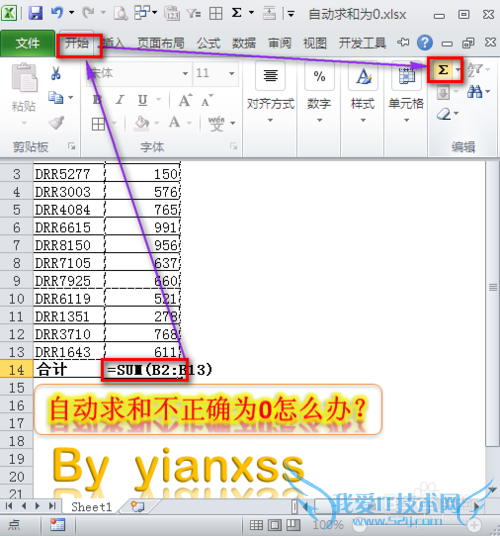The width and height of the screenshot is (500, 536).
Task: Toggle Bold formatting
Action: point(97,100)
